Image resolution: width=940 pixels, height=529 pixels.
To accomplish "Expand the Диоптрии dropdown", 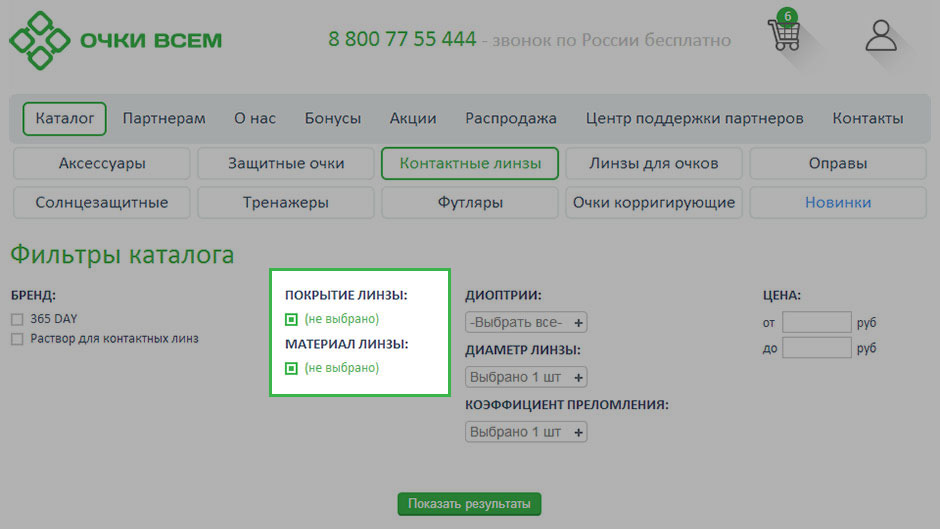I will tap(526, 322).
